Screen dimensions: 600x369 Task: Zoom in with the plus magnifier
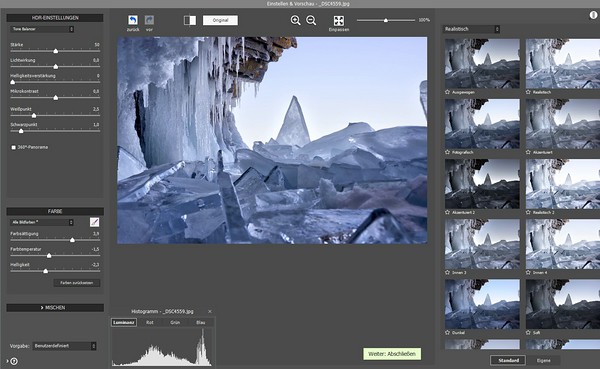pos(295,20)
